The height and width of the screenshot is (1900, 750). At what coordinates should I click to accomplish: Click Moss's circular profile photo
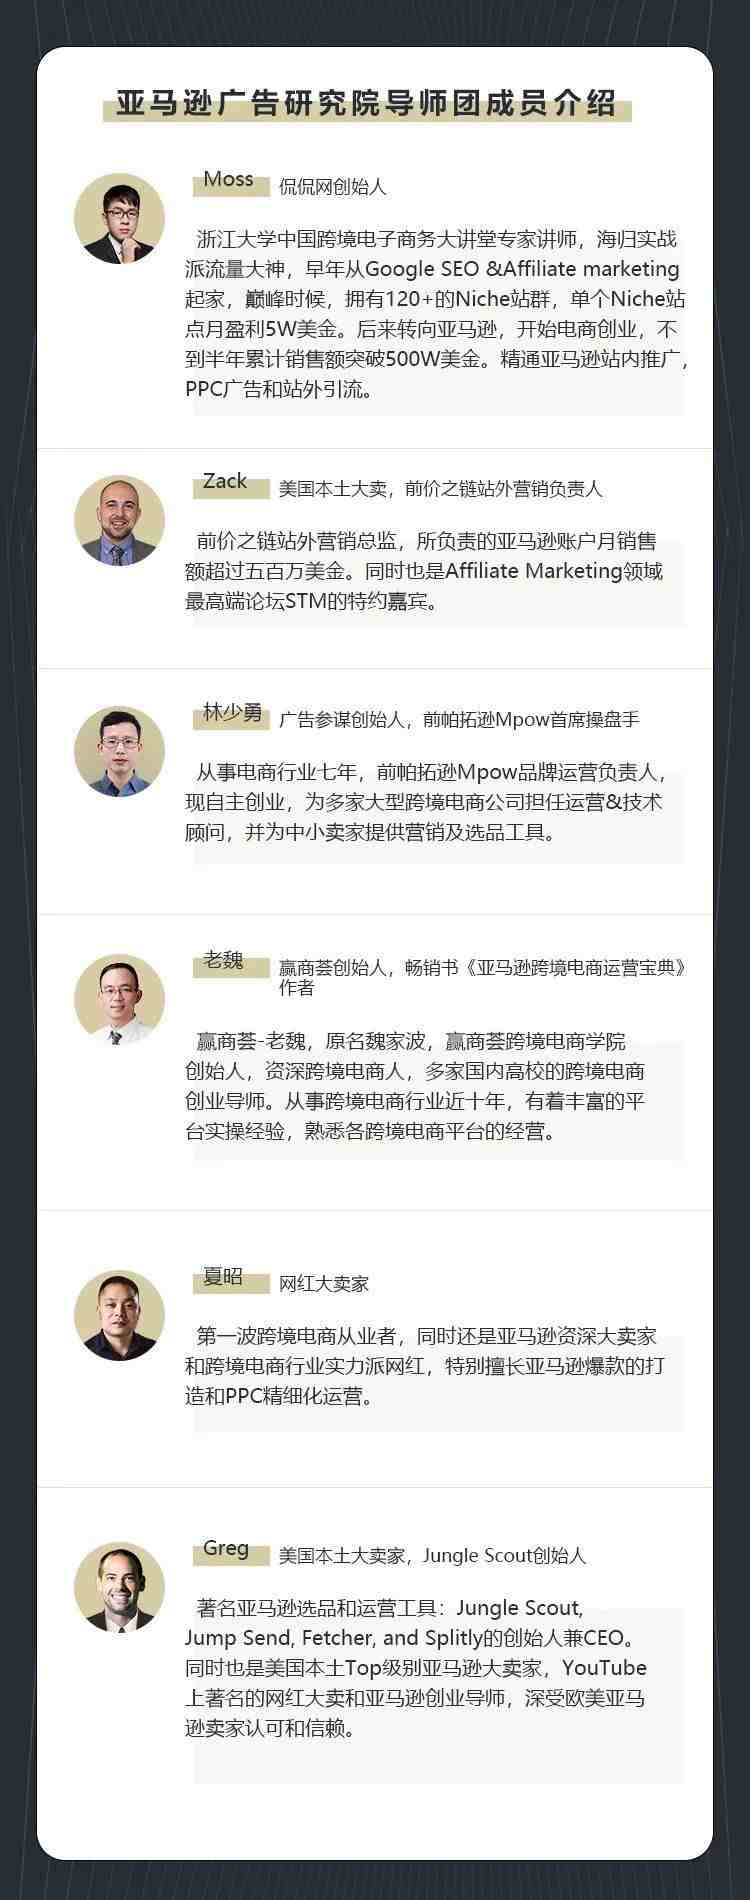pos(119,219)
